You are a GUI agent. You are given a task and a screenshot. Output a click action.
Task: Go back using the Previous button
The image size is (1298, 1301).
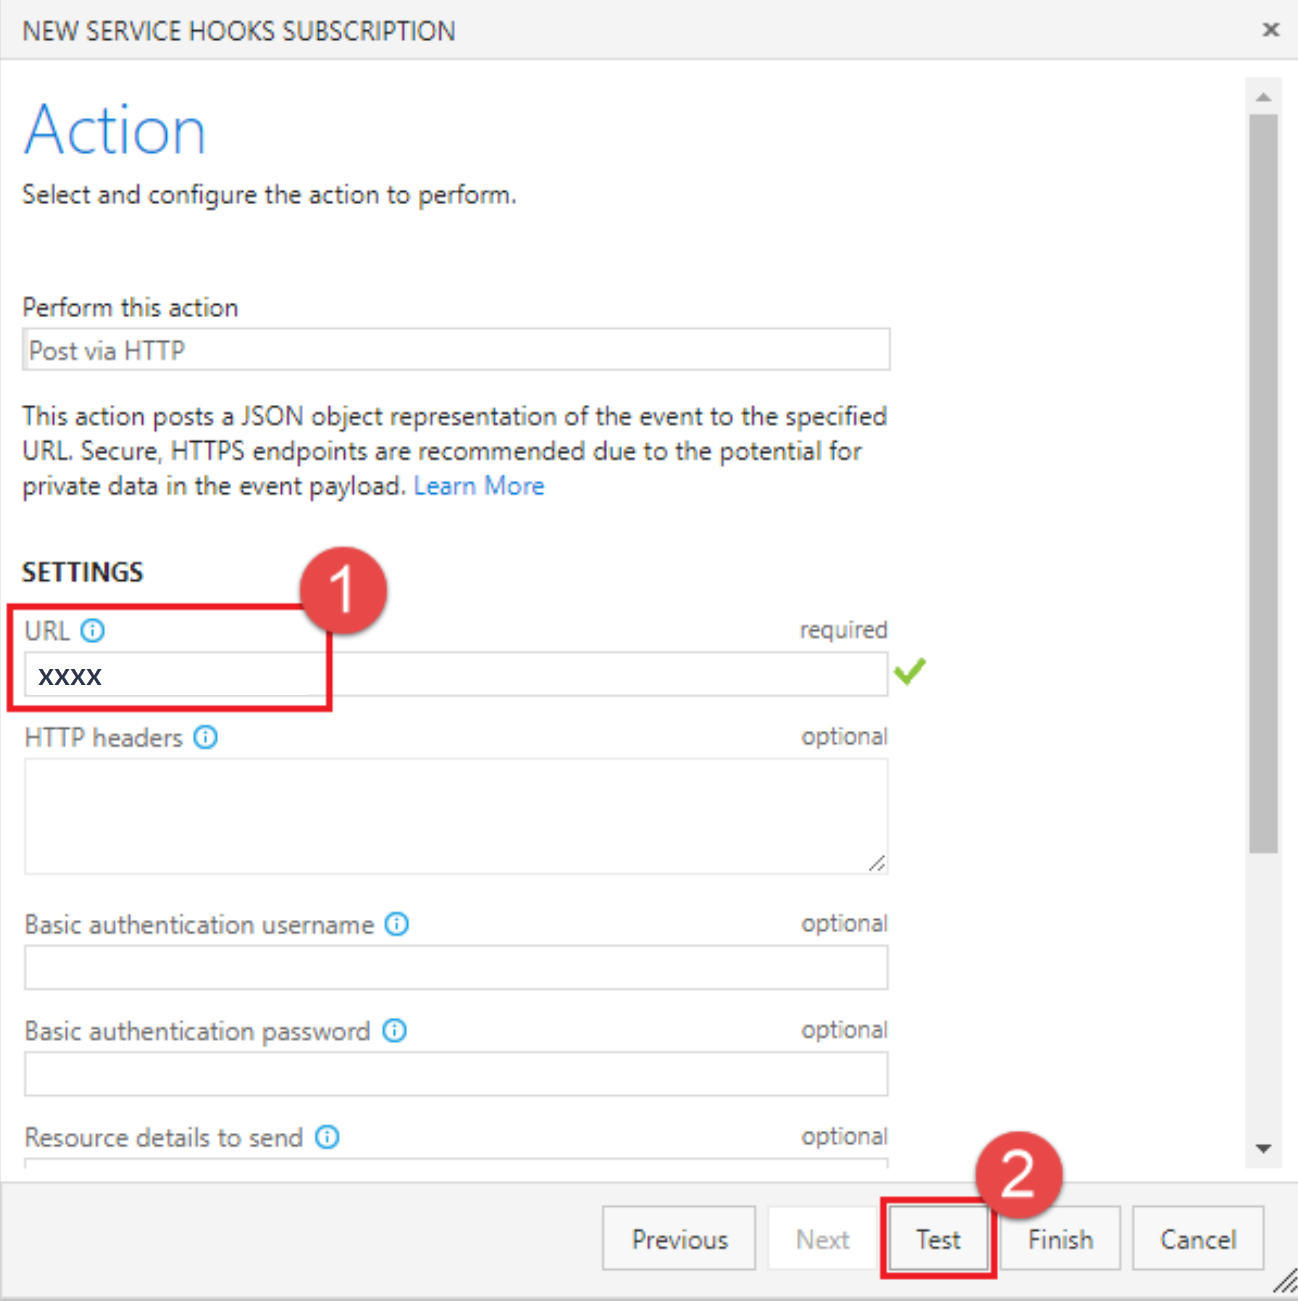678,1238
